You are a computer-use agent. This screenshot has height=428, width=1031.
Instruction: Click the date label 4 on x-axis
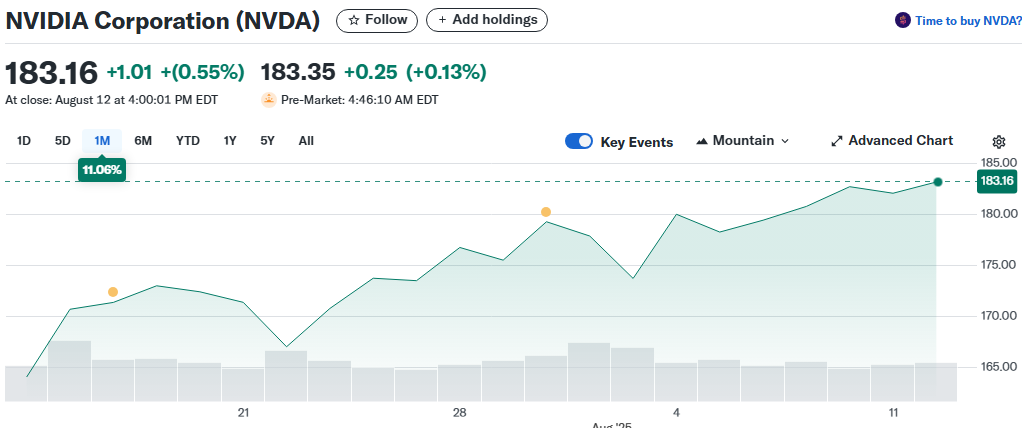[676, 413]
